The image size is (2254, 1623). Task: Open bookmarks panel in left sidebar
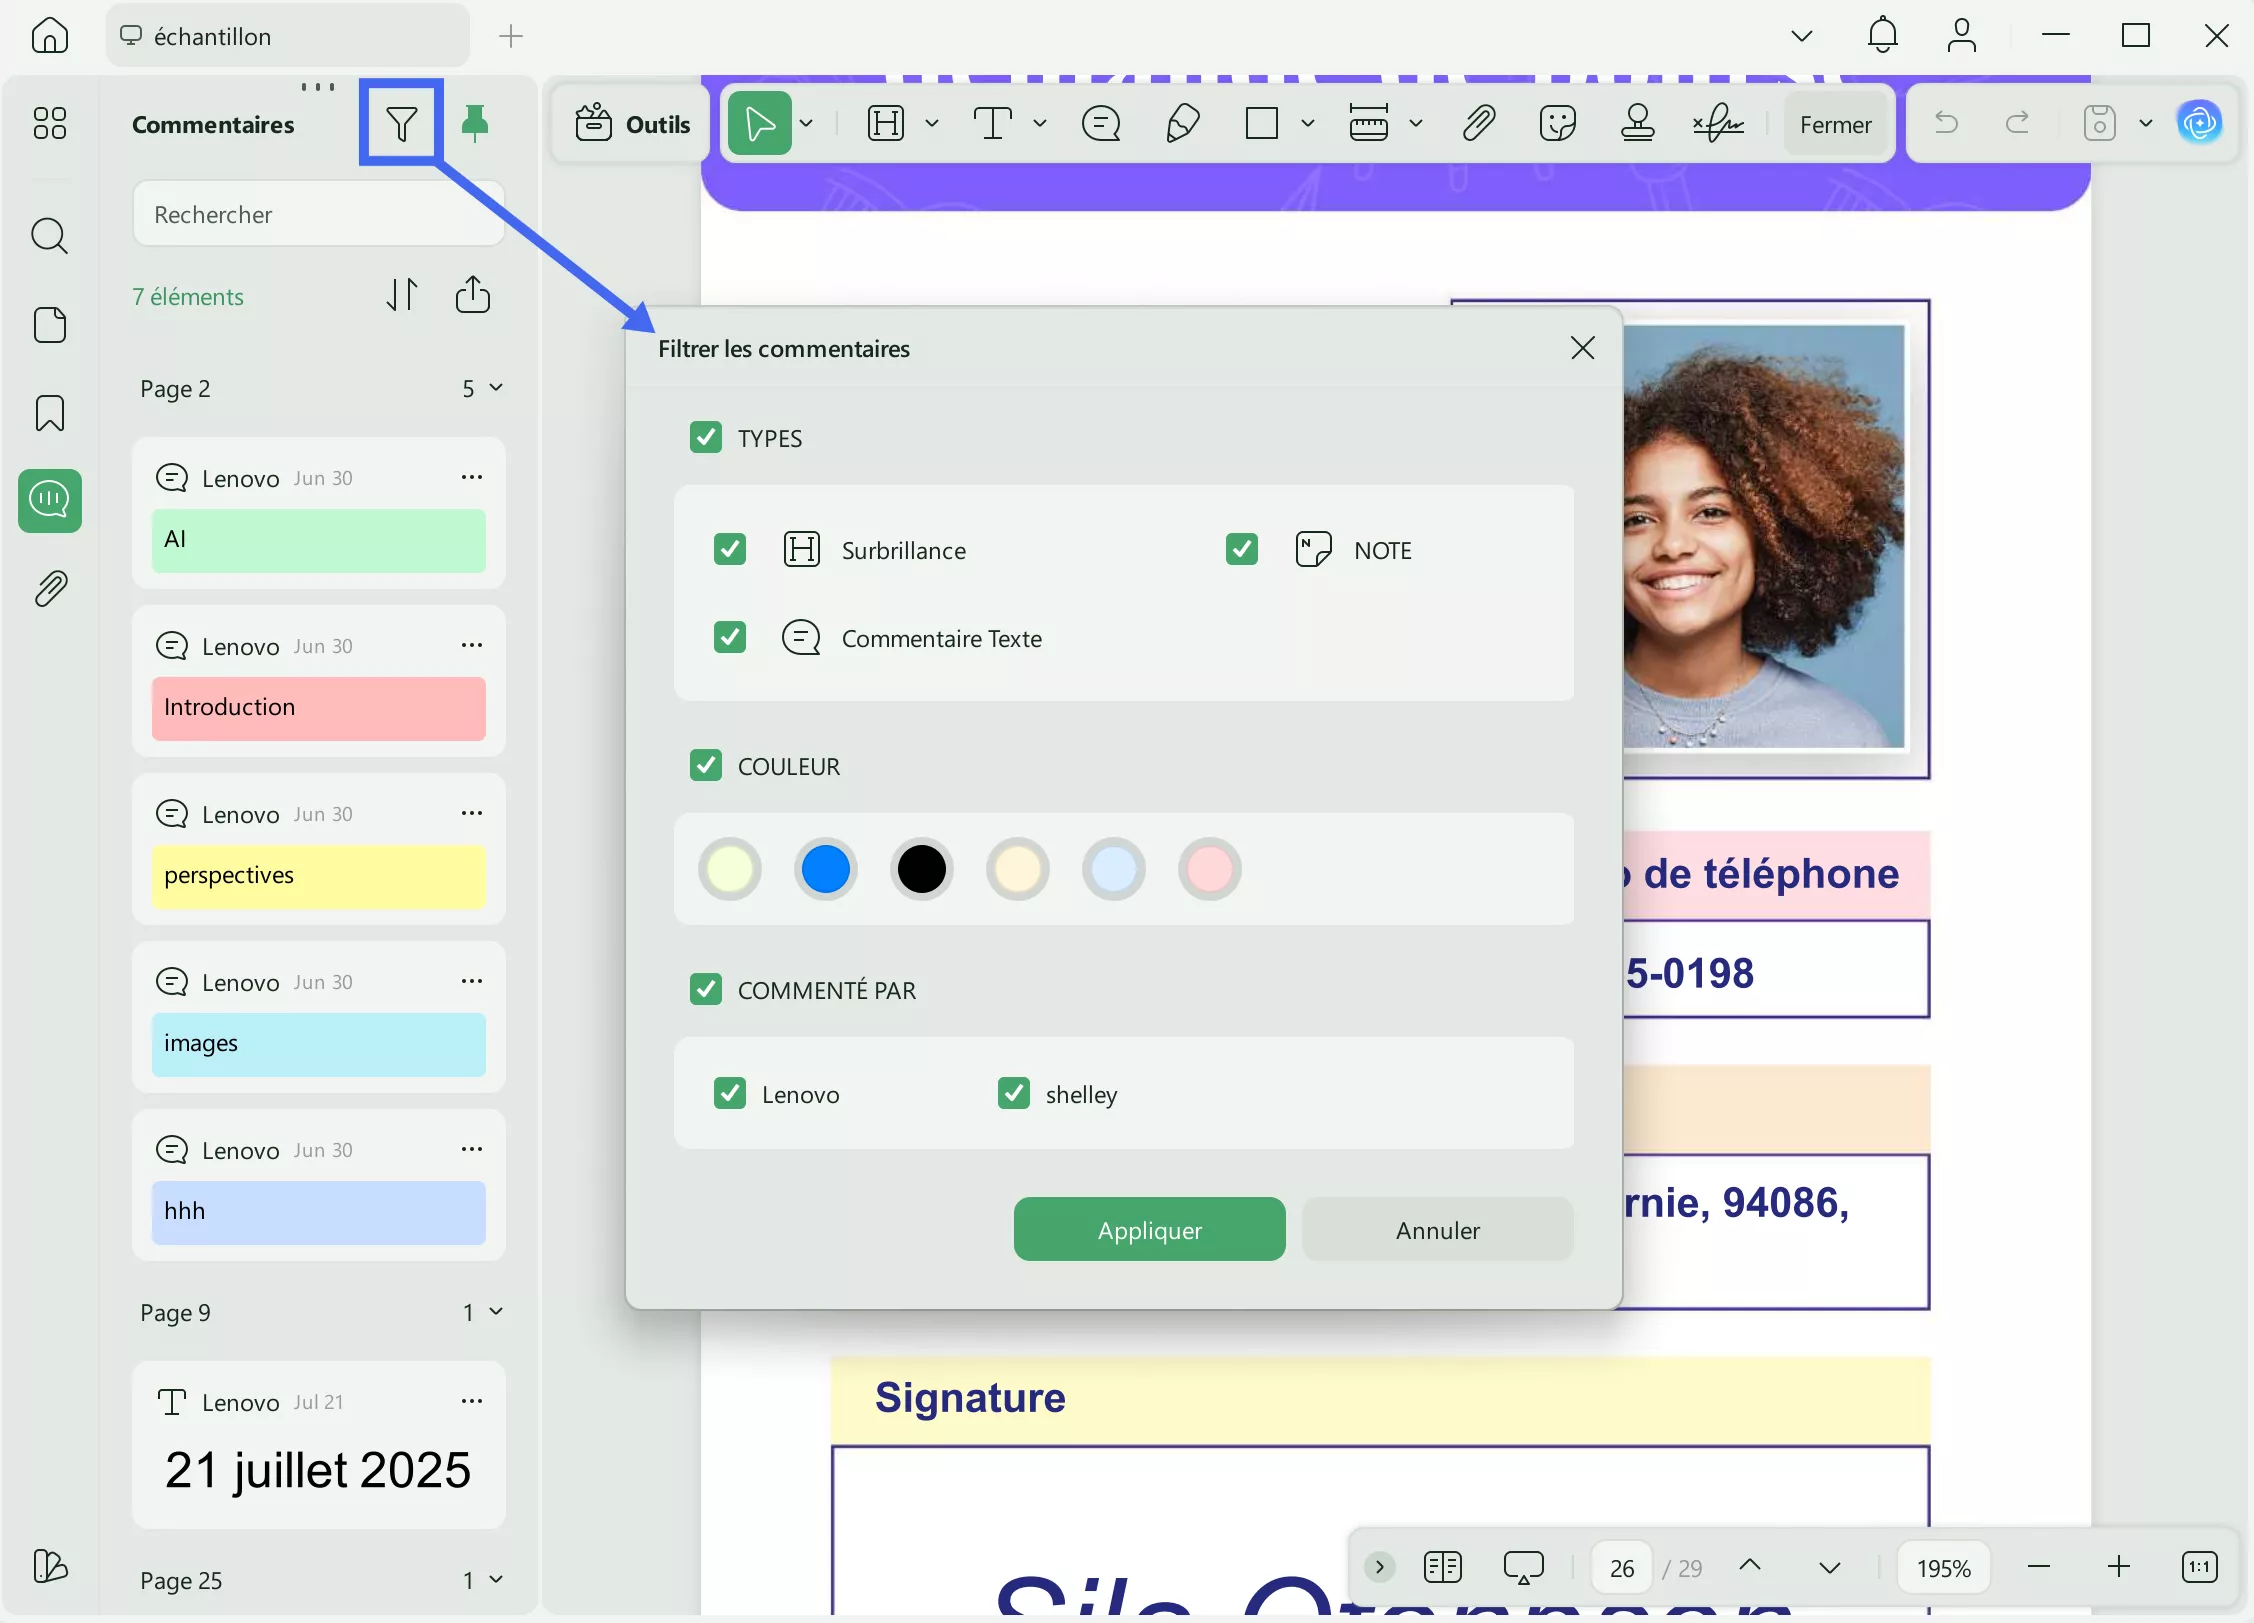50,413
